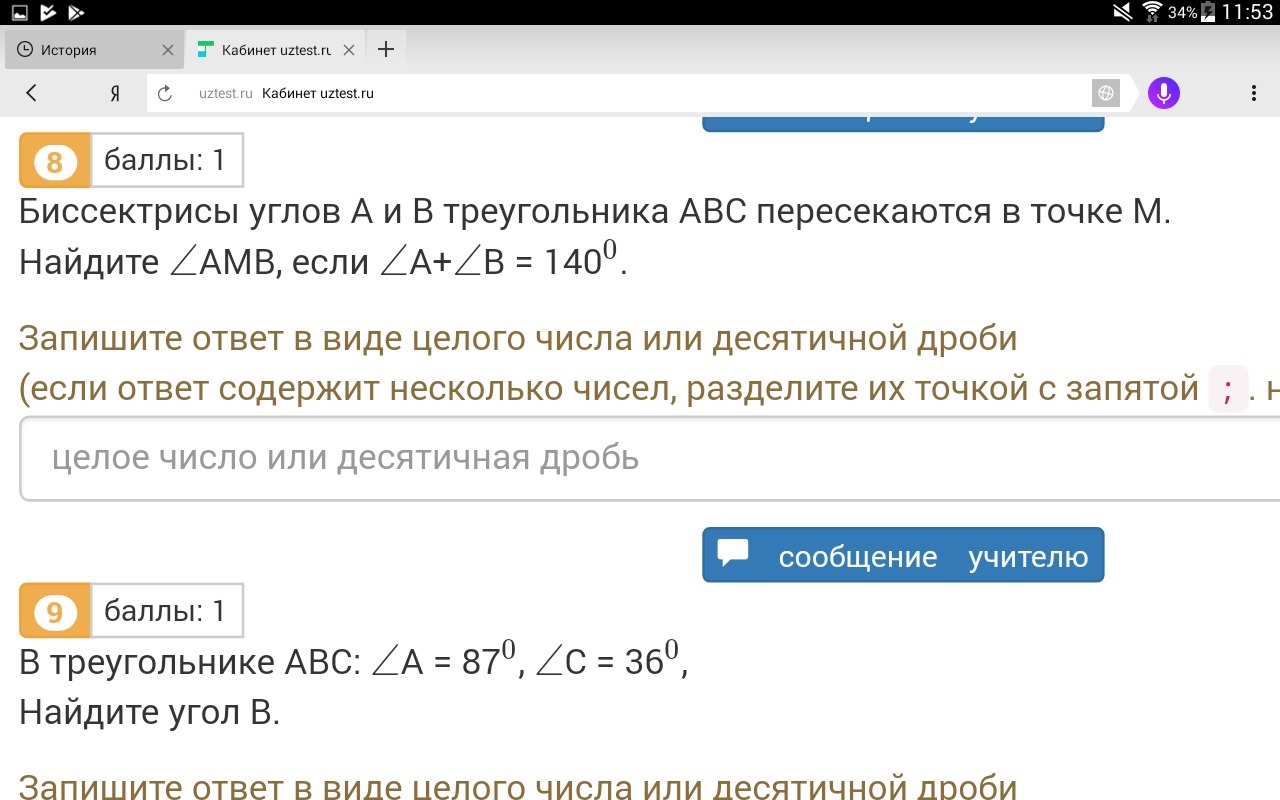Open the image notification in status bar

coord(20,12)
